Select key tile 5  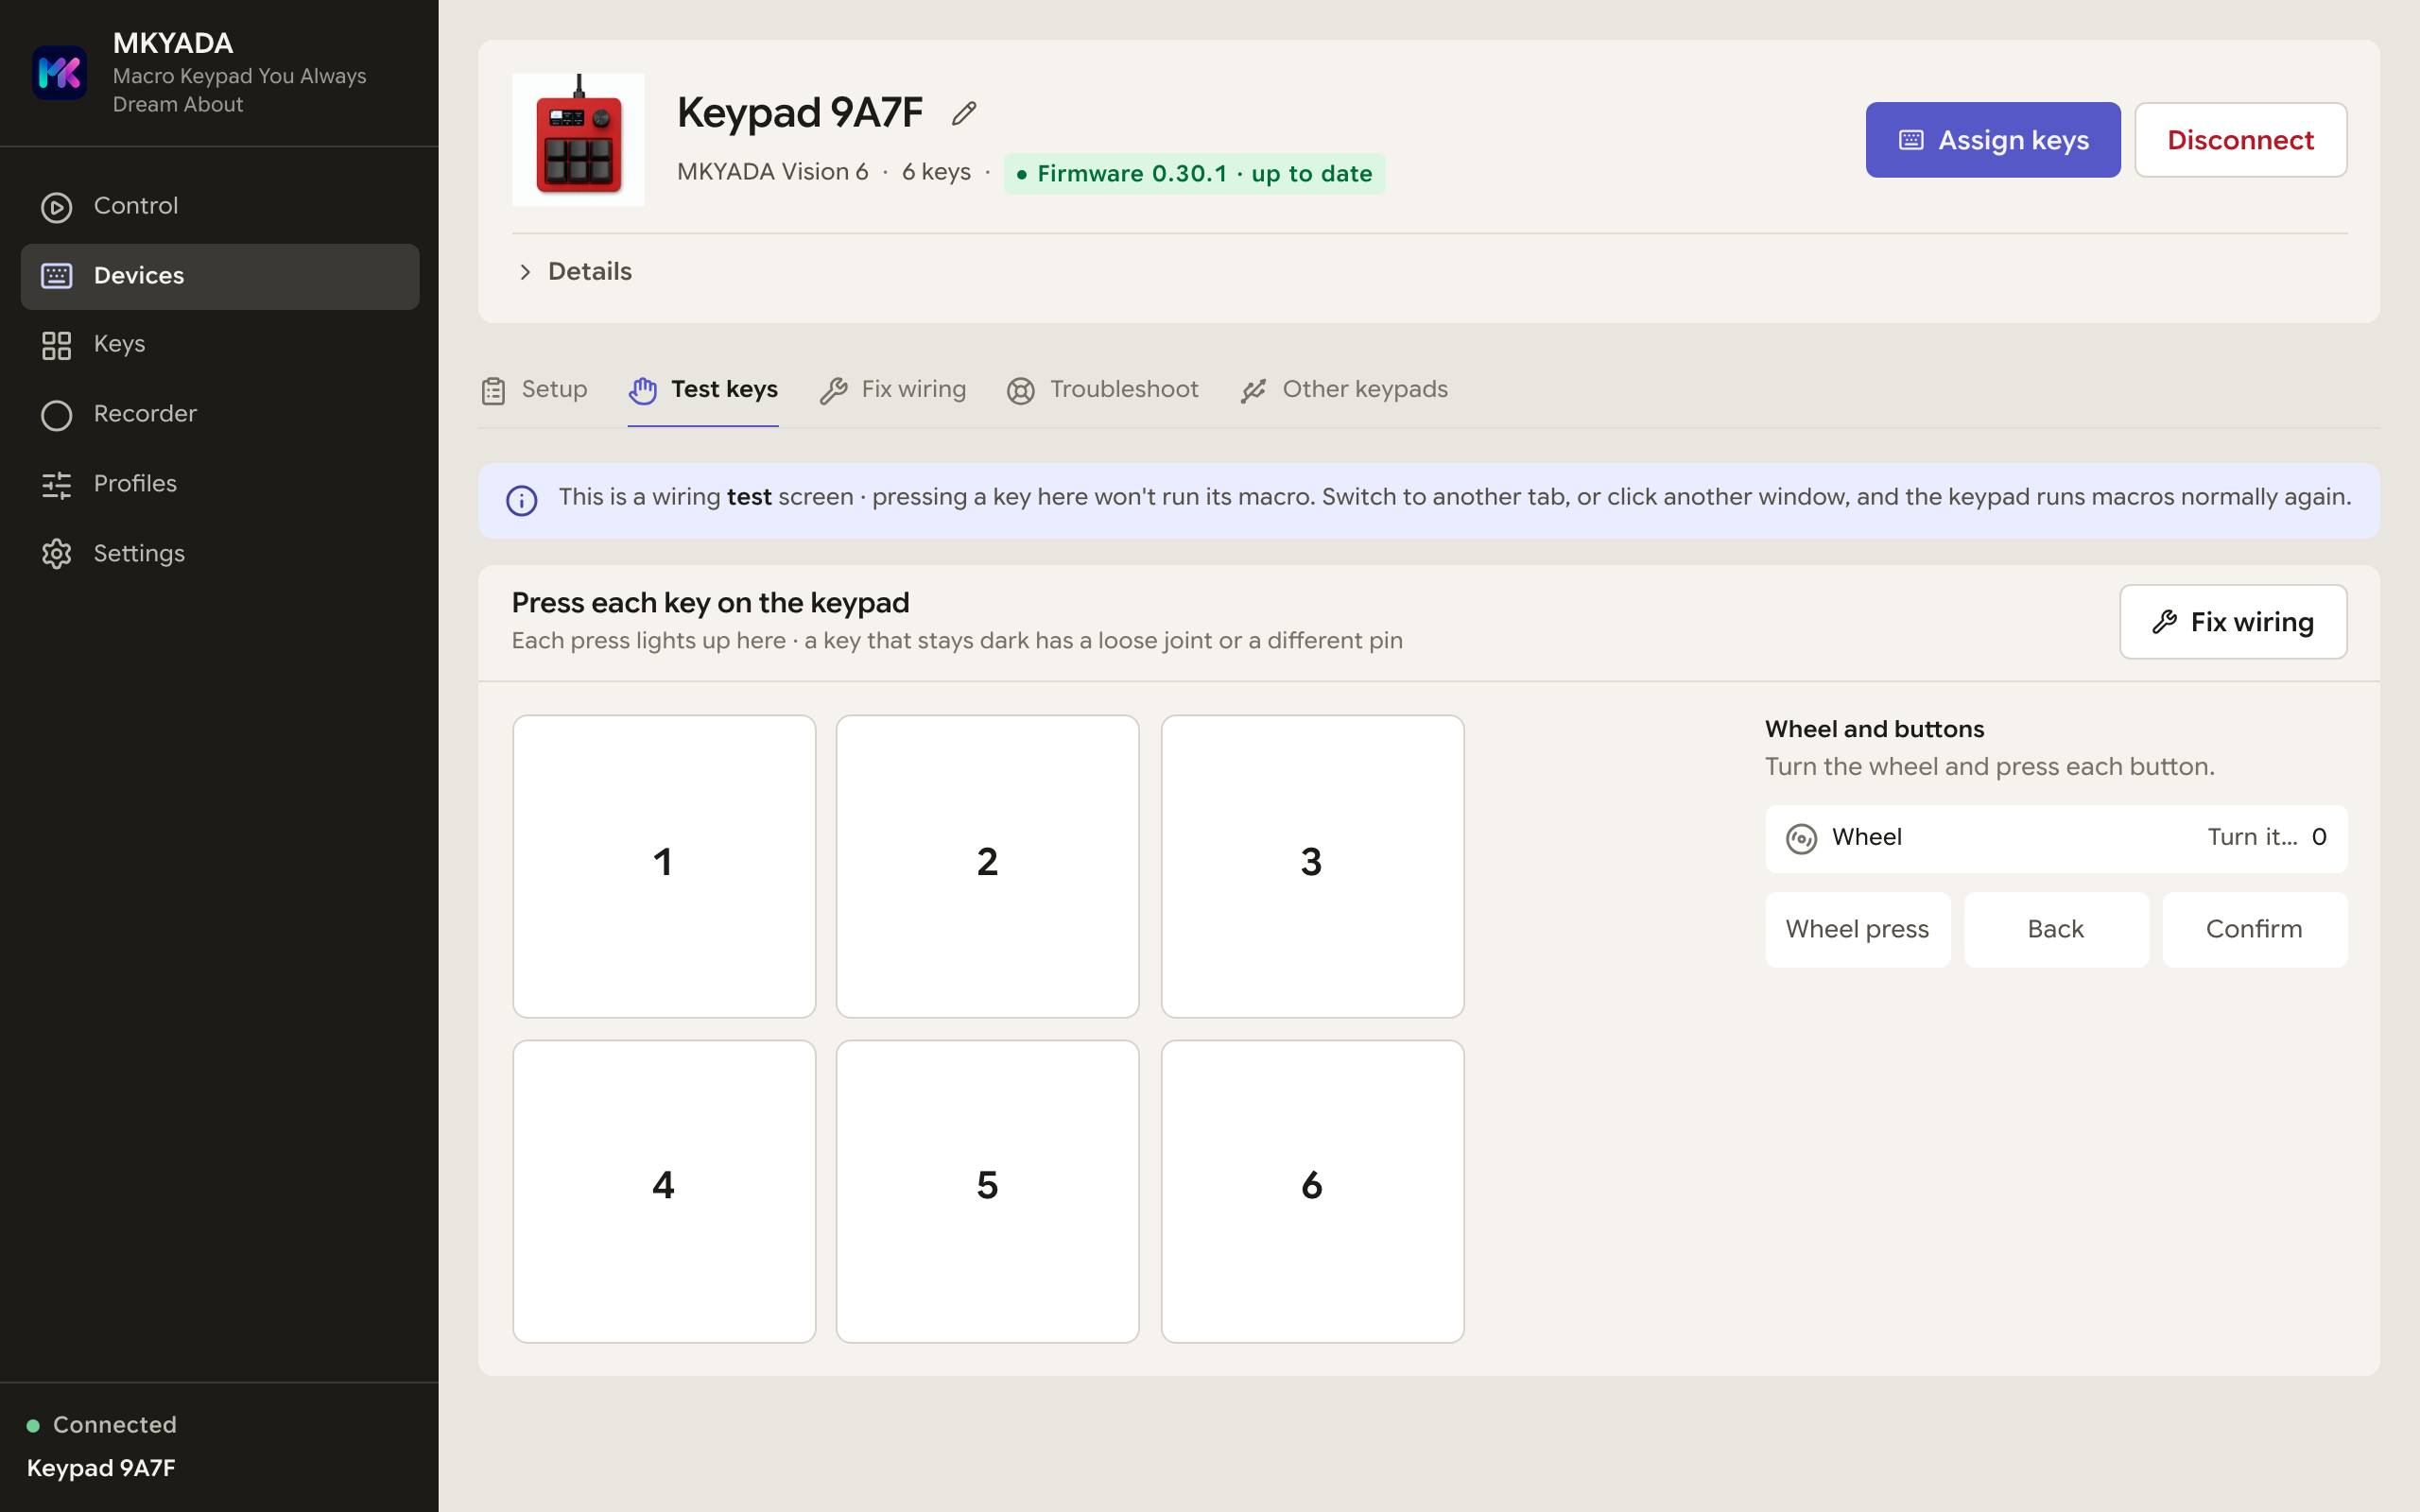click(x=987, y=1191)
